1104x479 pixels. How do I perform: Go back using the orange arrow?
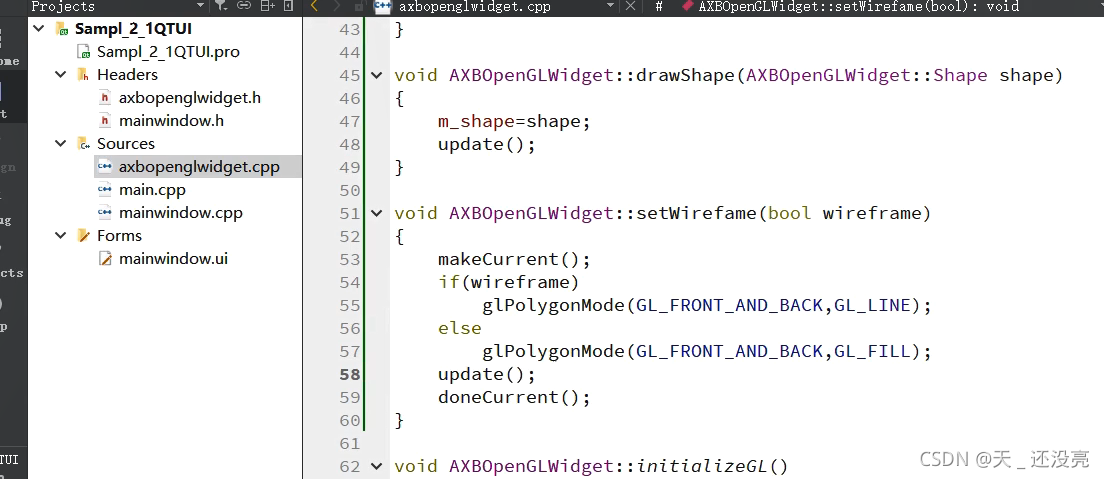tap(314, 6)
